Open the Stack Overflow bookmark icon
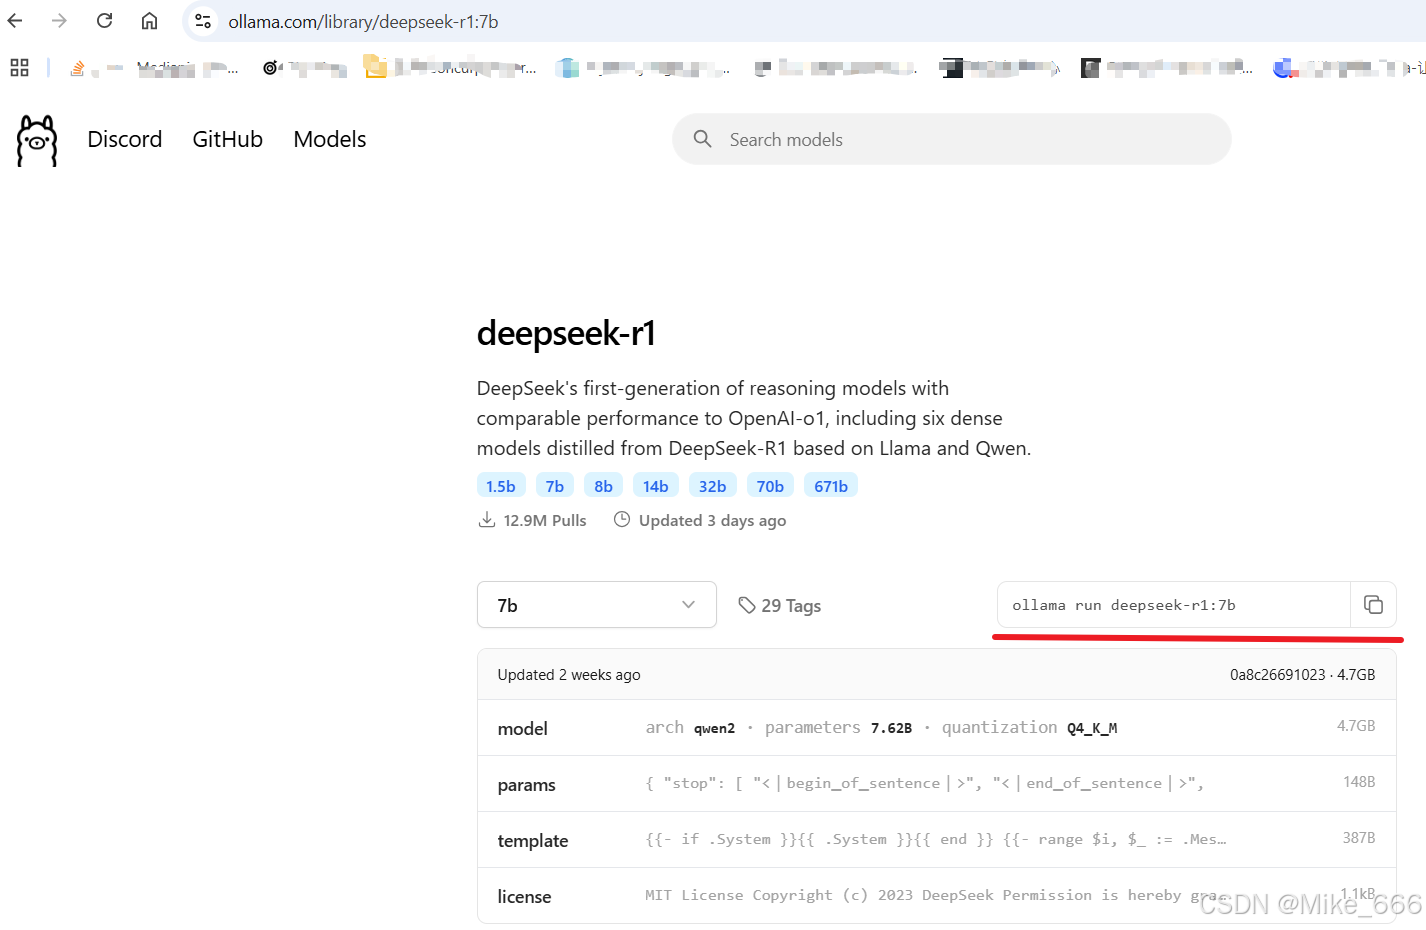1426x930 pixels. (x=77, y=68)
